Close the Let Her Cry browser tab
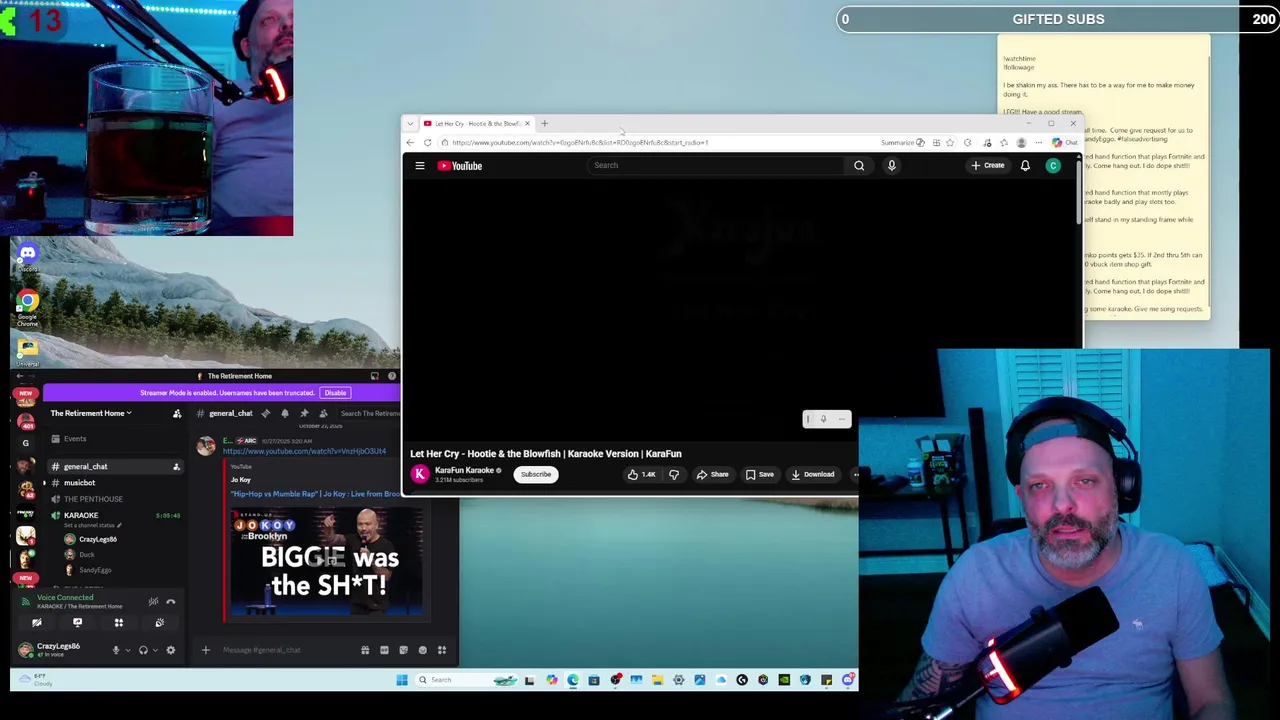The width and height of the screenshot is (1280, 720). point(527,124)
